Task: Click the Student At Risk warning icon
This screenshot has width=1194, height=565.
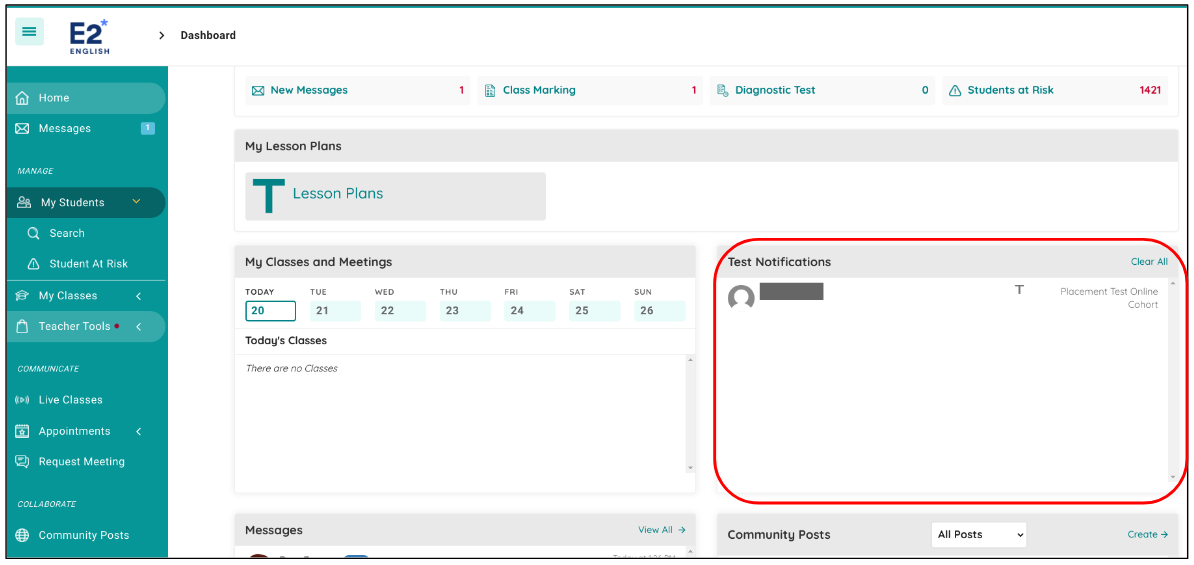Action: pyautogui.click(x=33, y=264)
